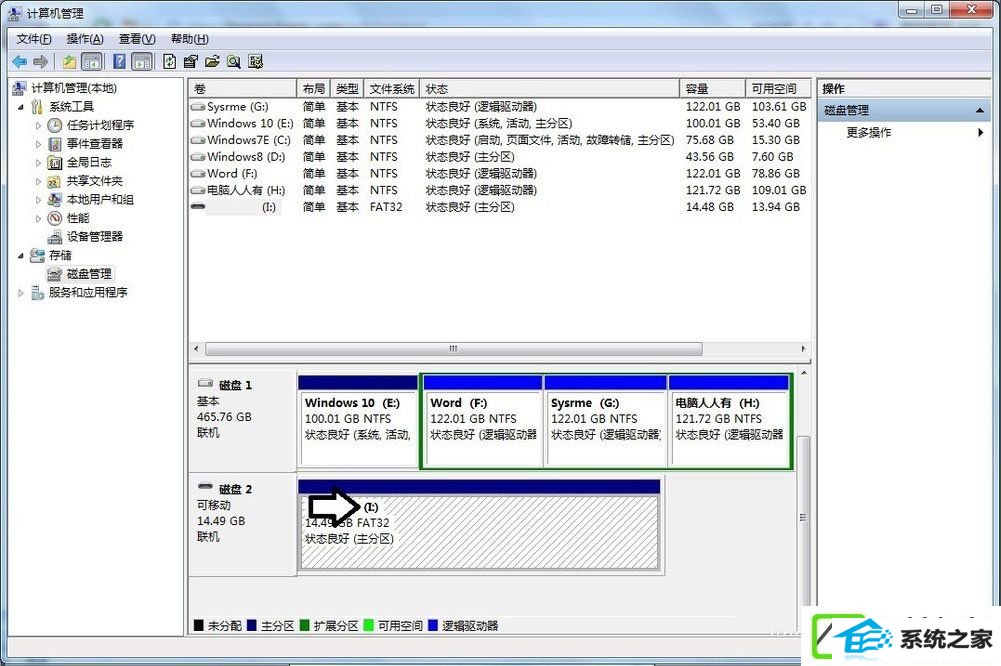
Task: Open the 帮助(H) menu
Action: coord(190,39)
